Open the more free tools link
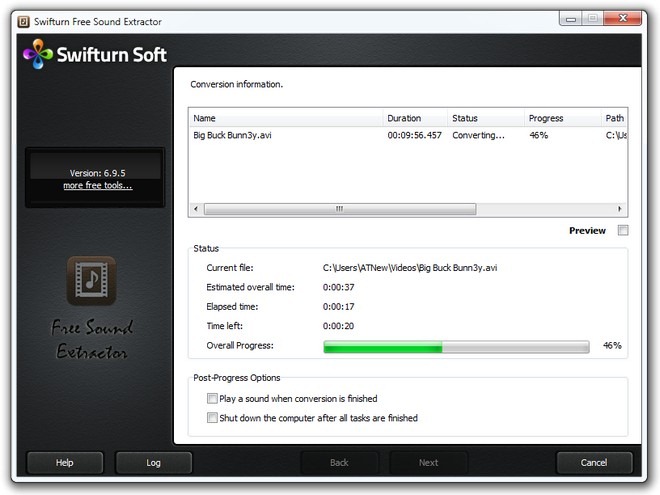 [x=98, y=186]
